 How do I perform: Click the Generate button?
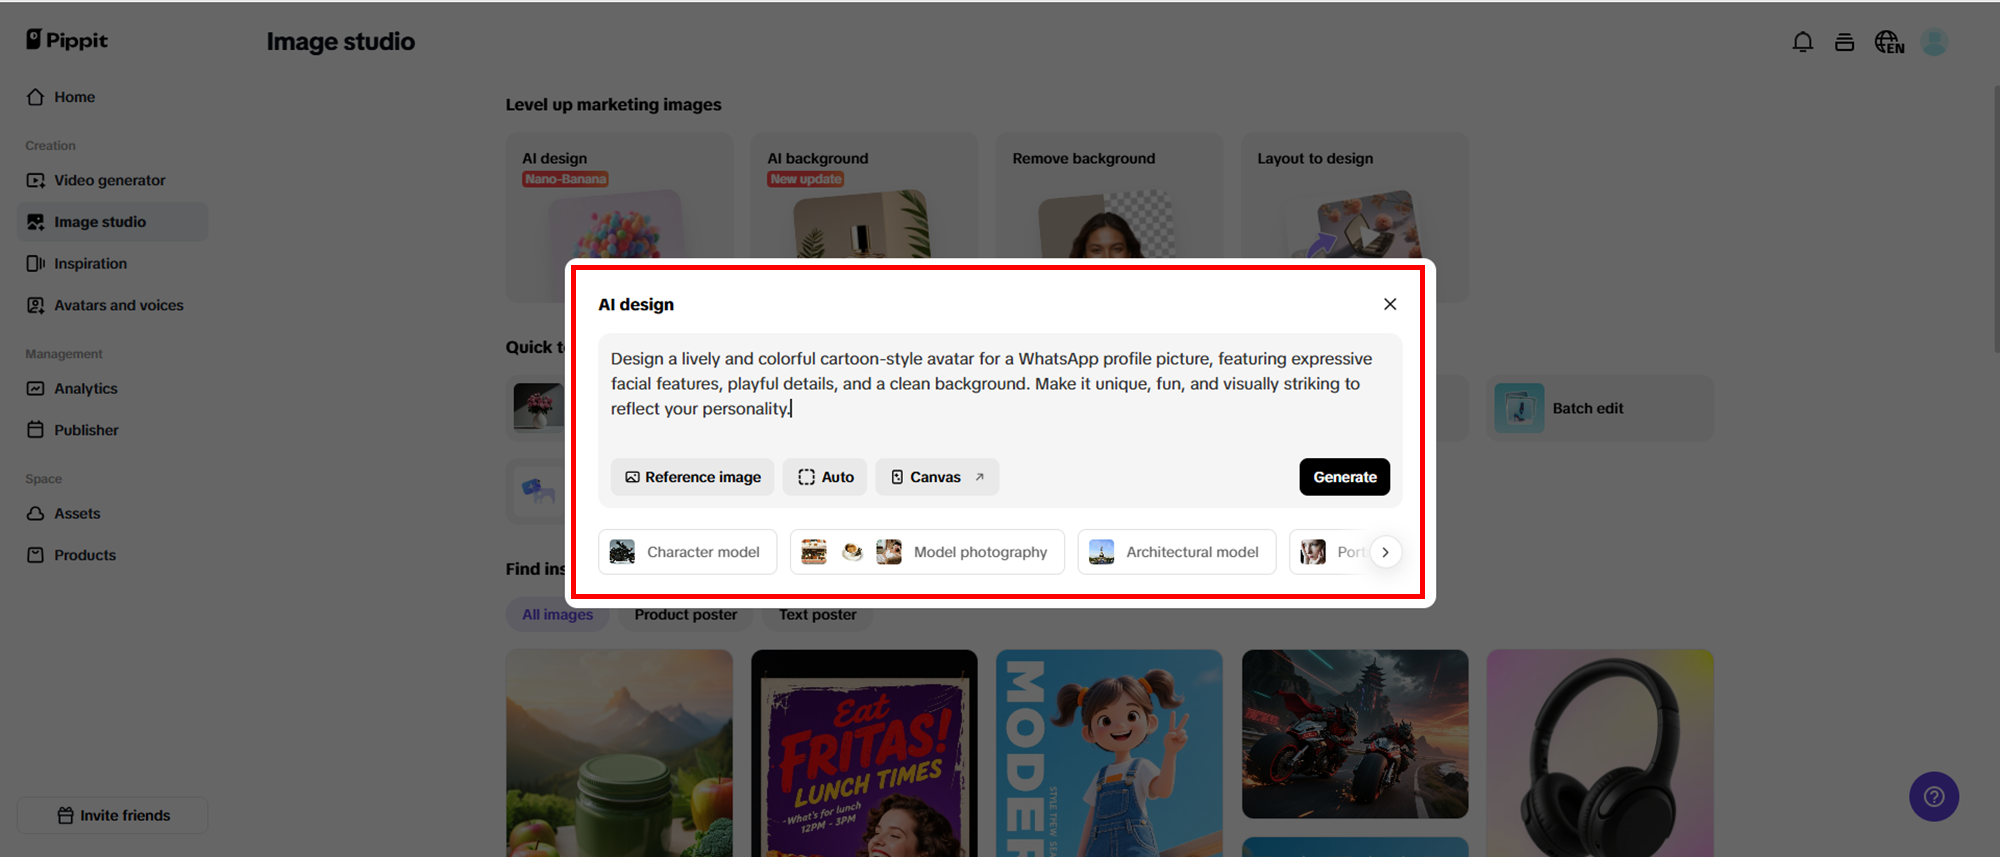(x=1344, y=477)
